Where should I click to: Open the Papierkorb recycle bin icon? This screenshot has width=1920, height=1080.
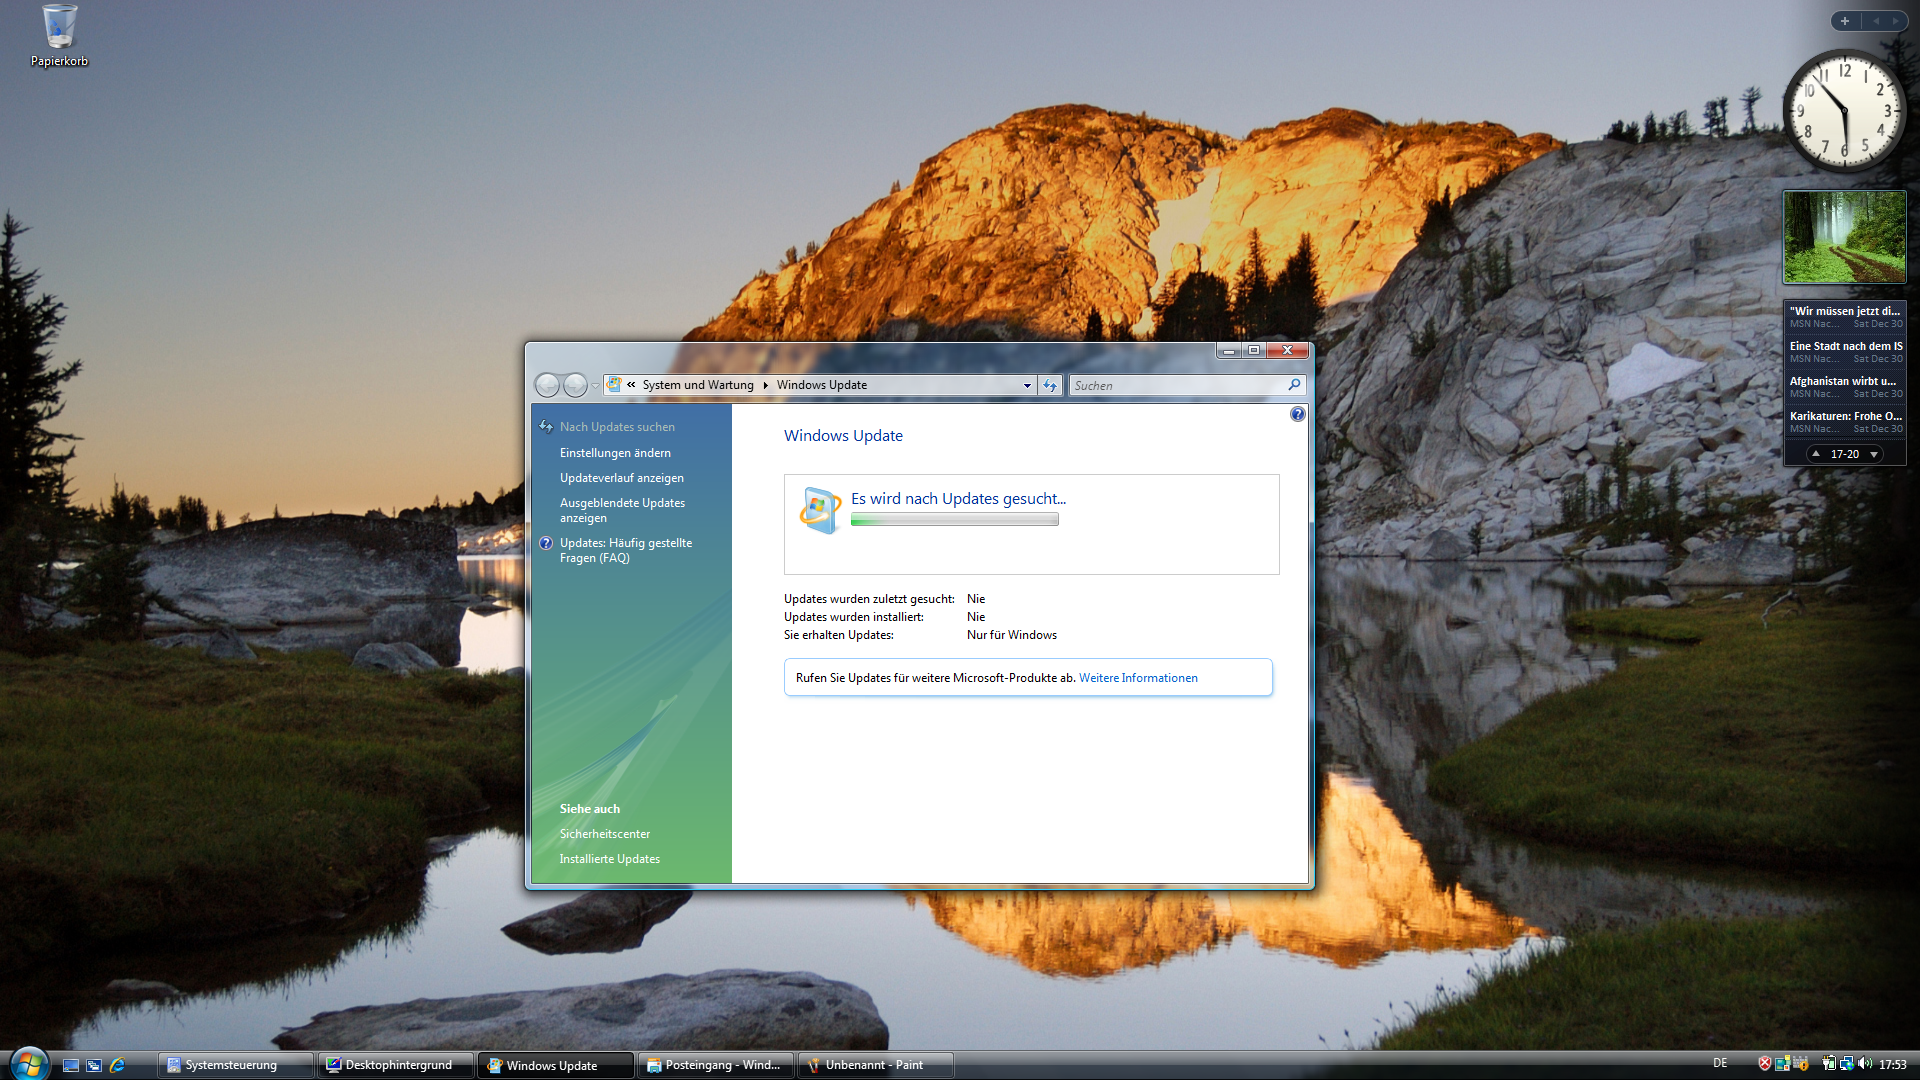(59, 36)
